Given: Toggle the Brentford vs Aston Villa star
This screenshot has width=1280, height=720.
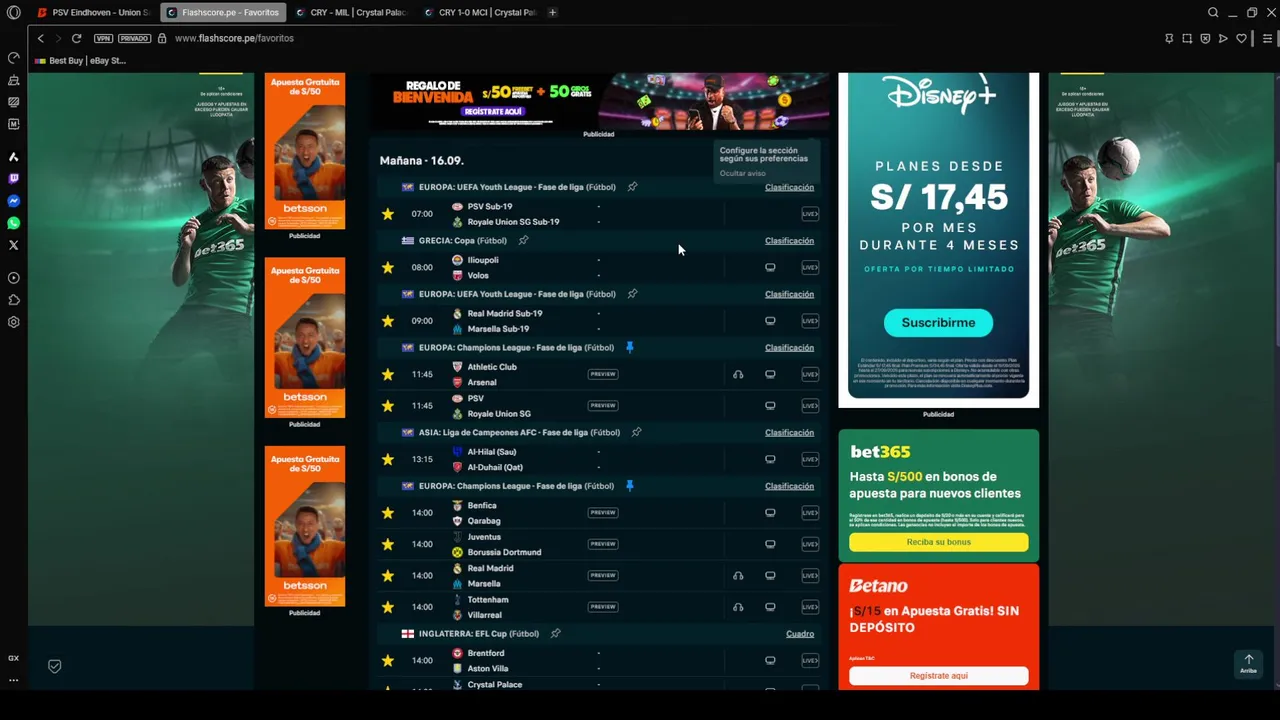Looking at the screenshot, I should coord(388,660).
